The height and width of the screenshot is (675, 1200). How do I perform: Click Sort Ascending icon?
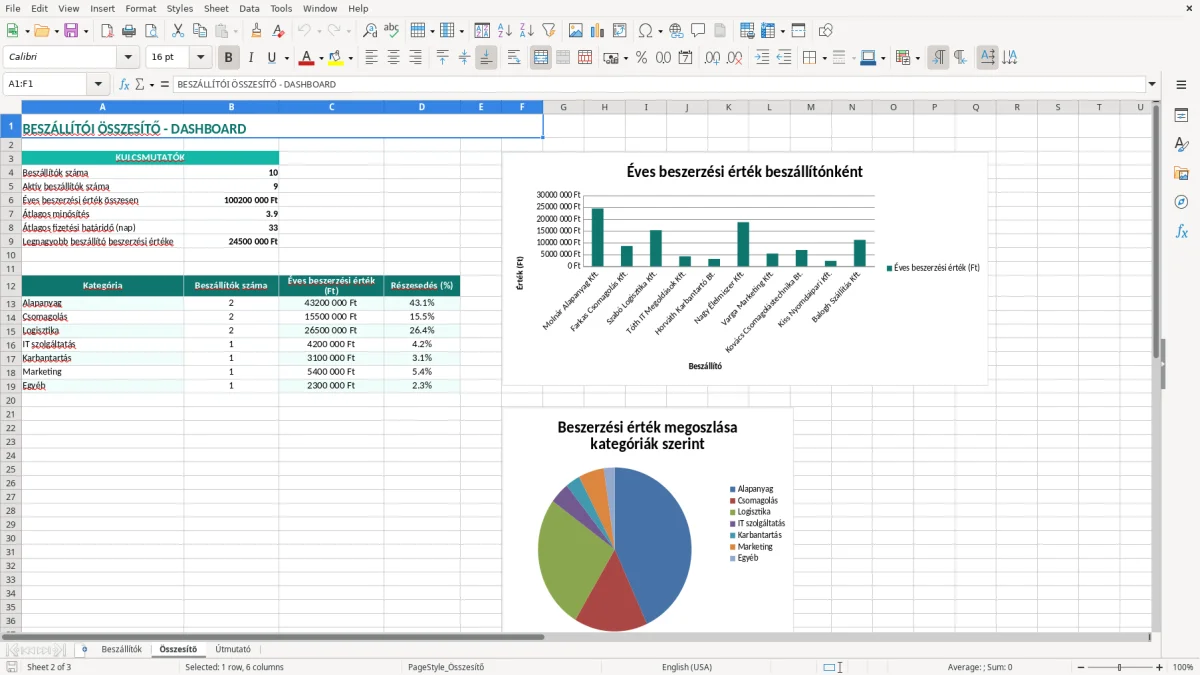(x=505, y=31)
